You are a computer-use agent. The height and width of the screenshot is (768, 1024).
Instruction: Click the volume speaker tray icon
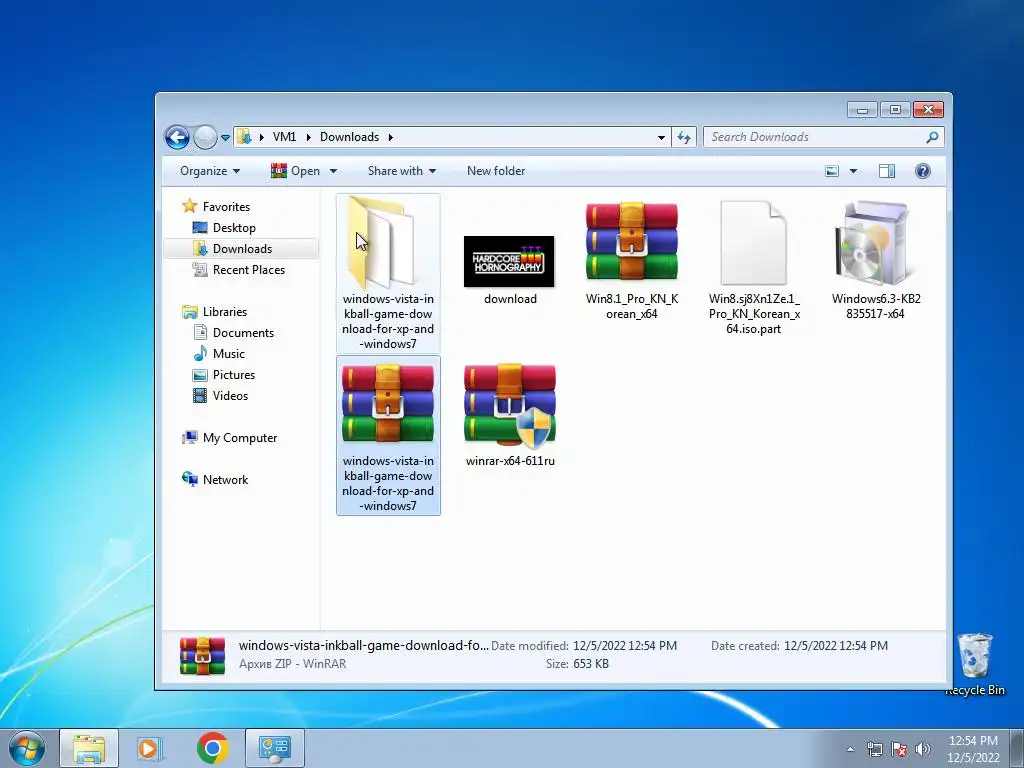coord(923,749)
